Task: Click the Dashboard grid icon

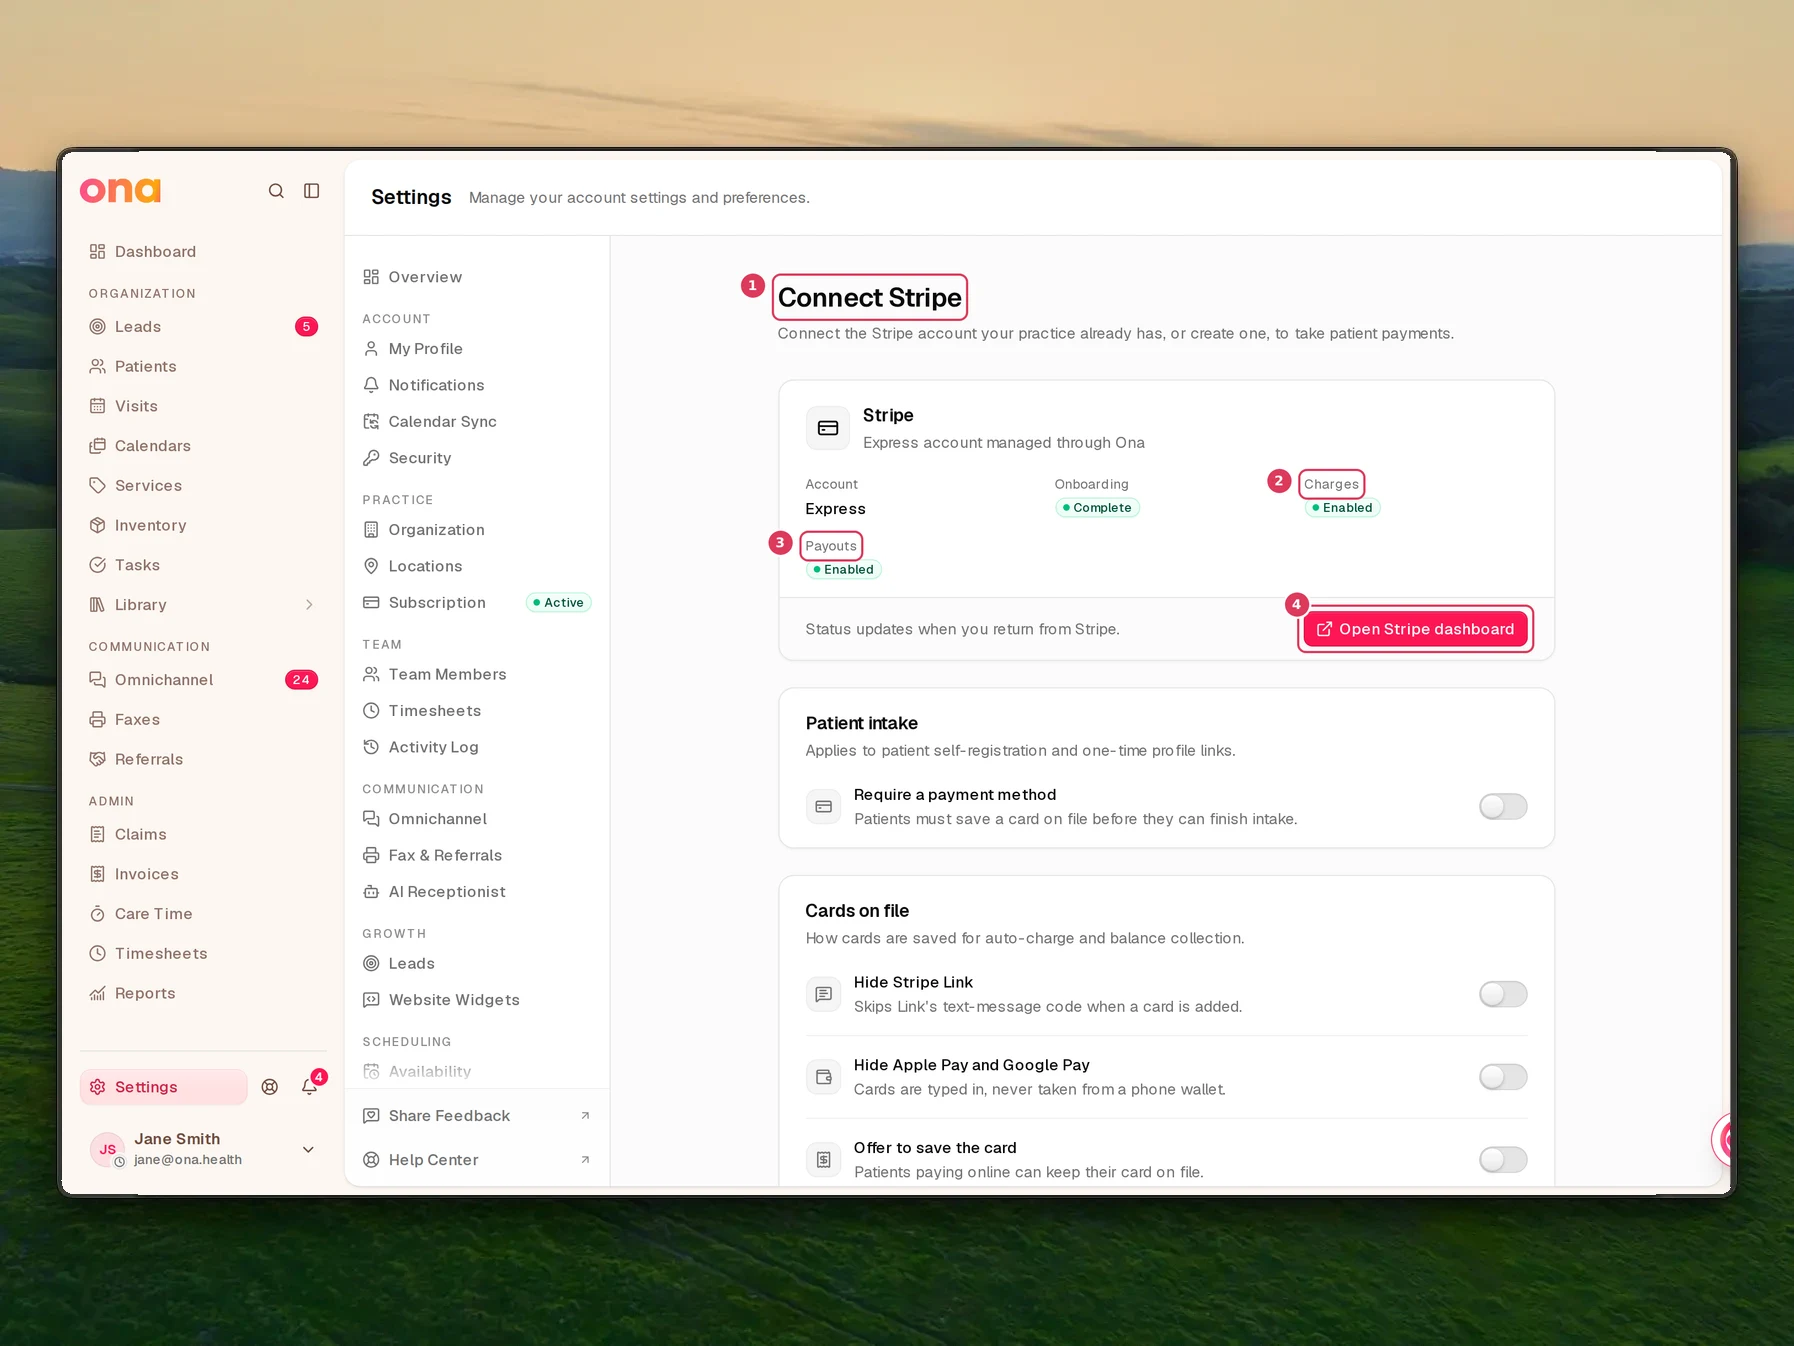Action: click(x=97, y=252)
